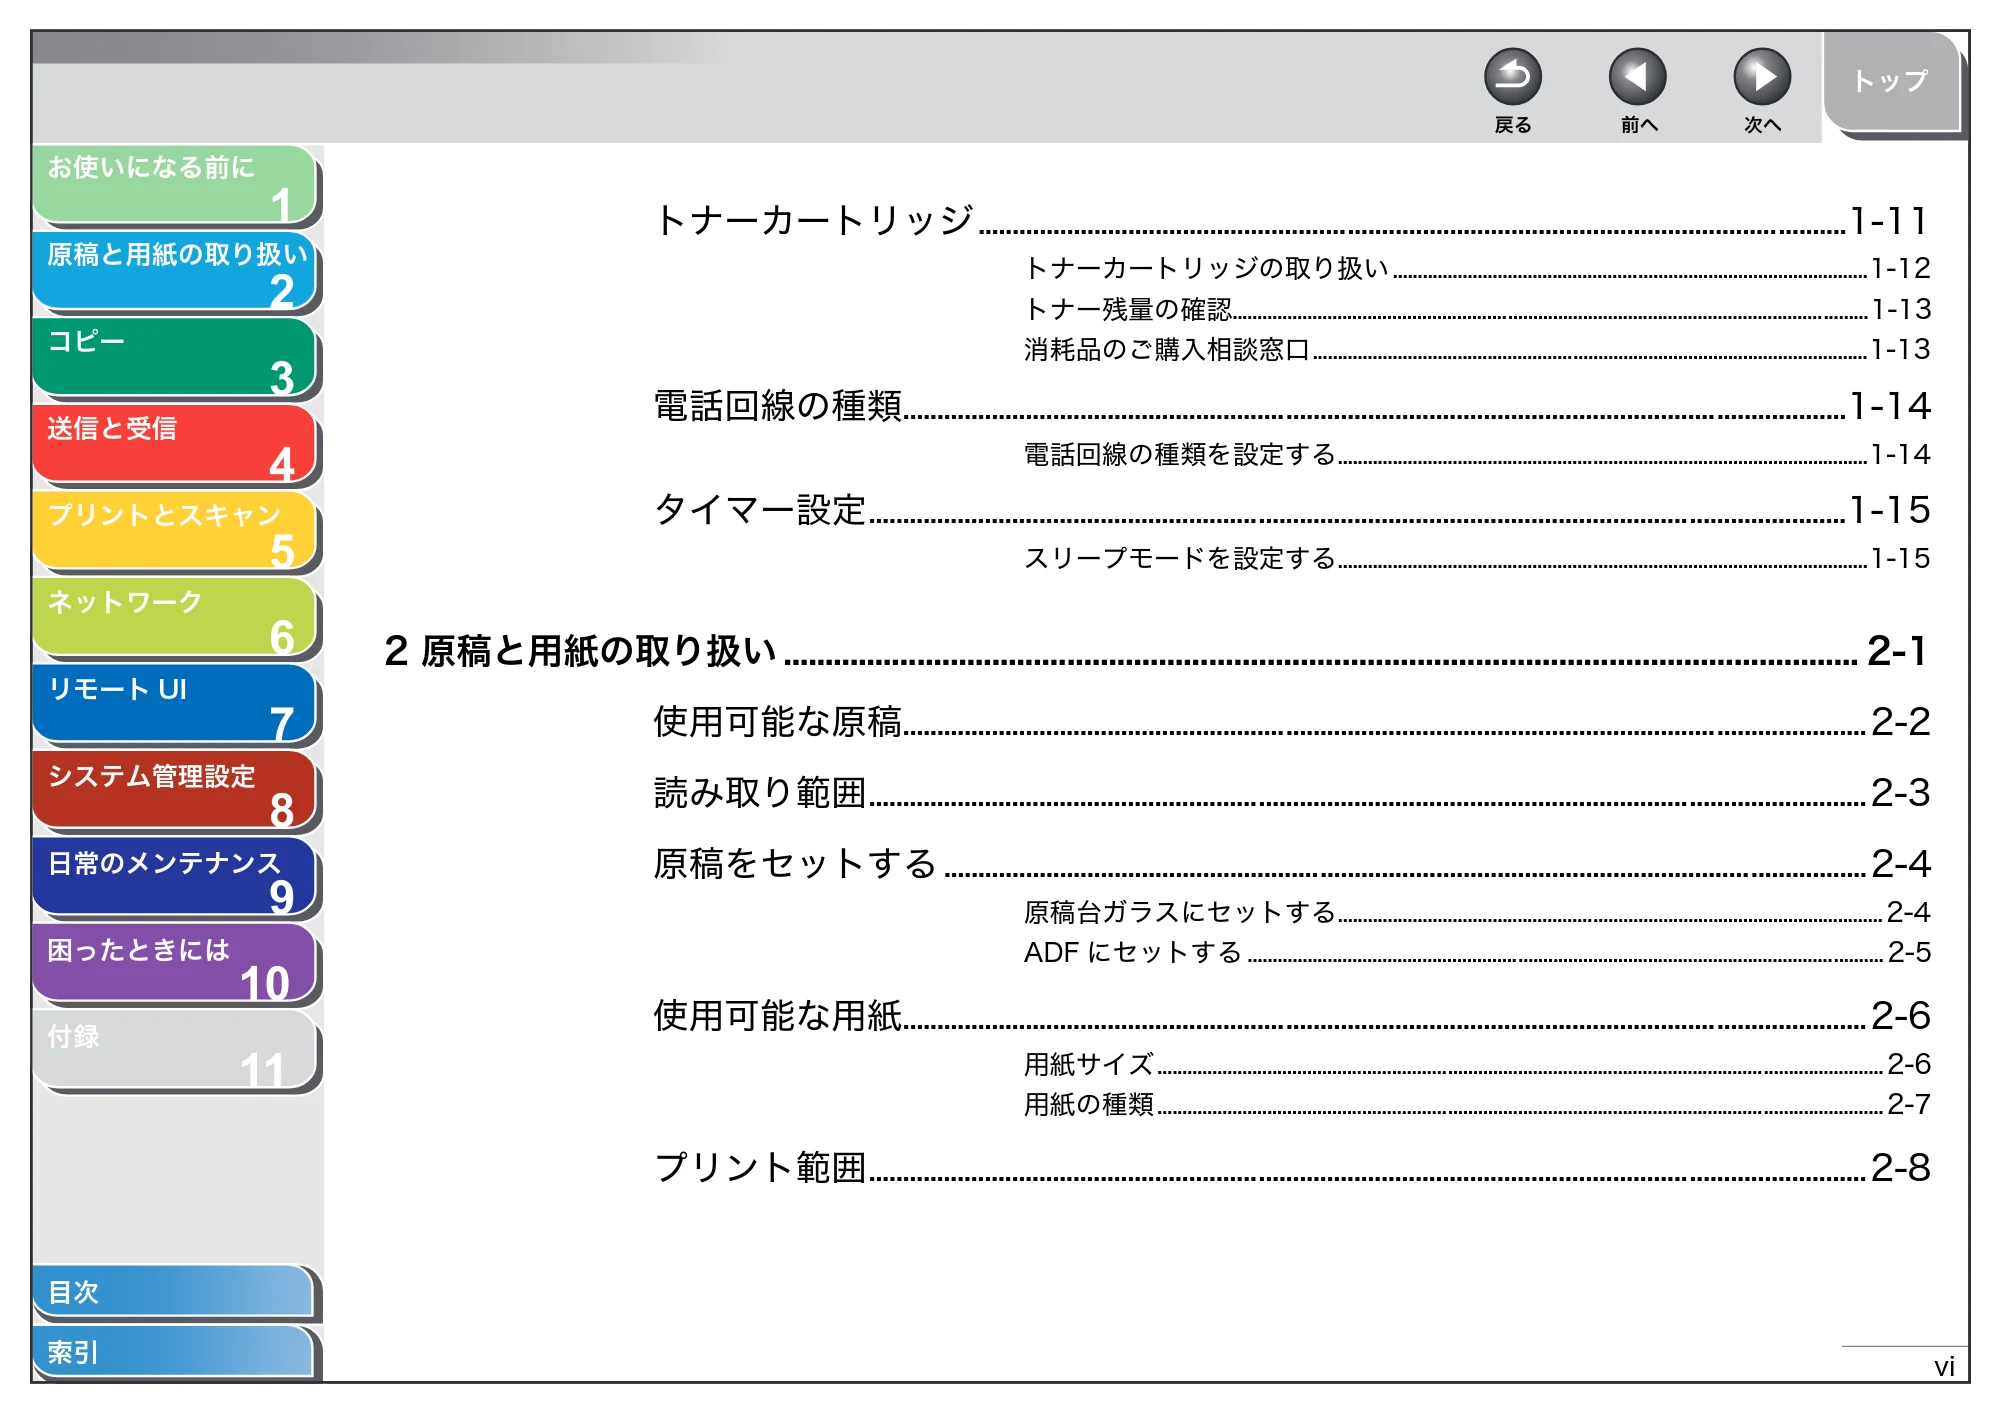Jump to 使用可能な原稿 entry 2-2
Screen dimensions: 2000x1414
point(1291,722)
